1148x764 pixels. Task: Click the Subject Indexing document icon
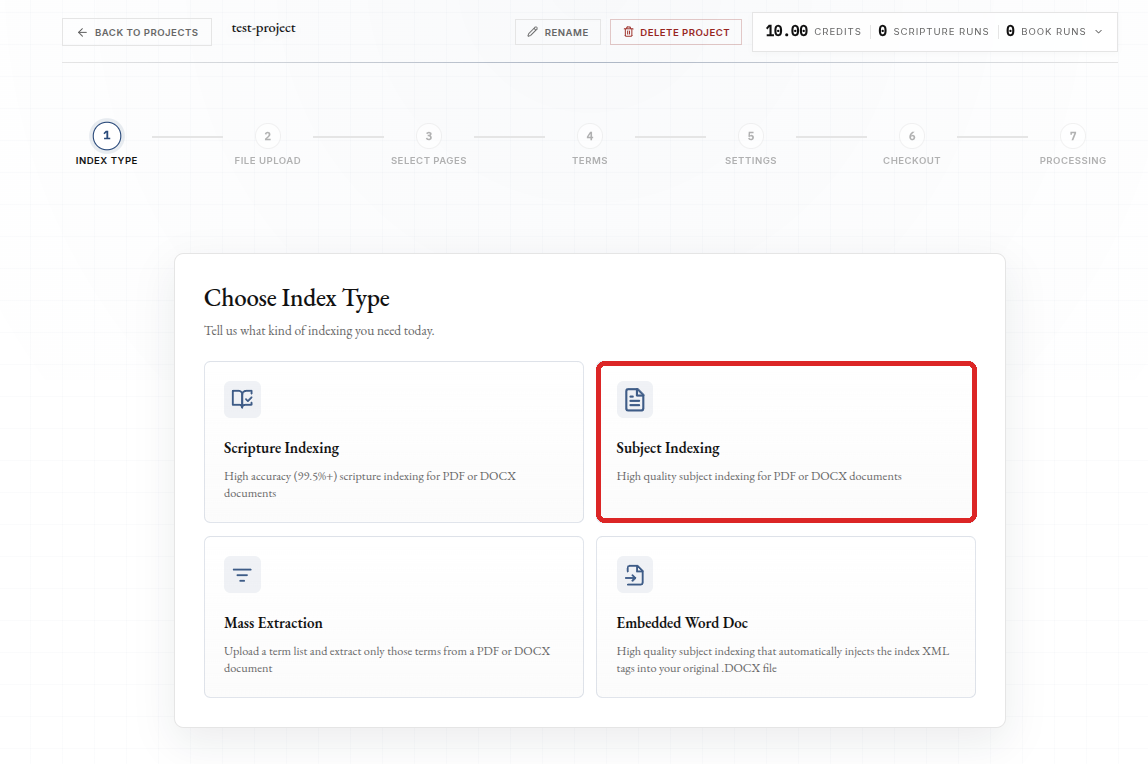pos(635,400)
